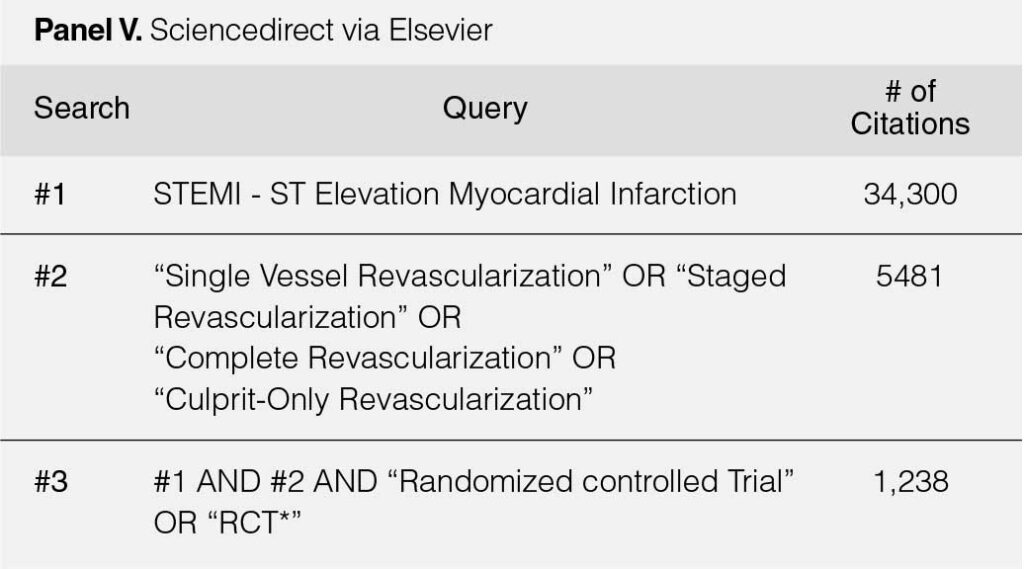The height and width of the screenshot is (569, 1024).
Task: Select the 34,300 citations value
Action: tap(910, 194)
